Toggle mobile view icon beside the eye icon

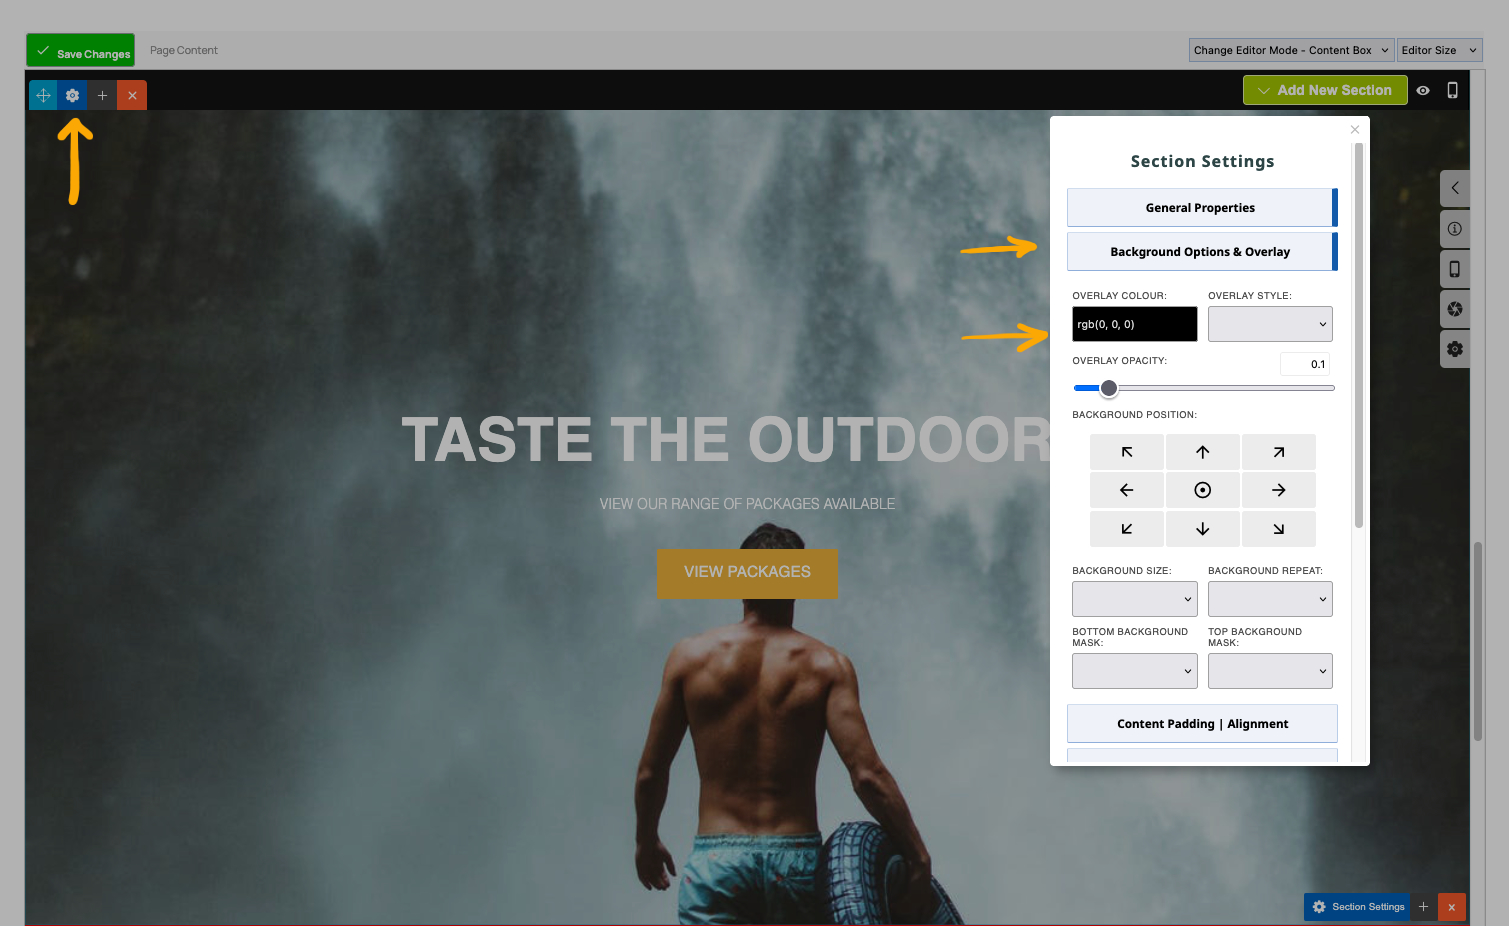click(1452, 90)
